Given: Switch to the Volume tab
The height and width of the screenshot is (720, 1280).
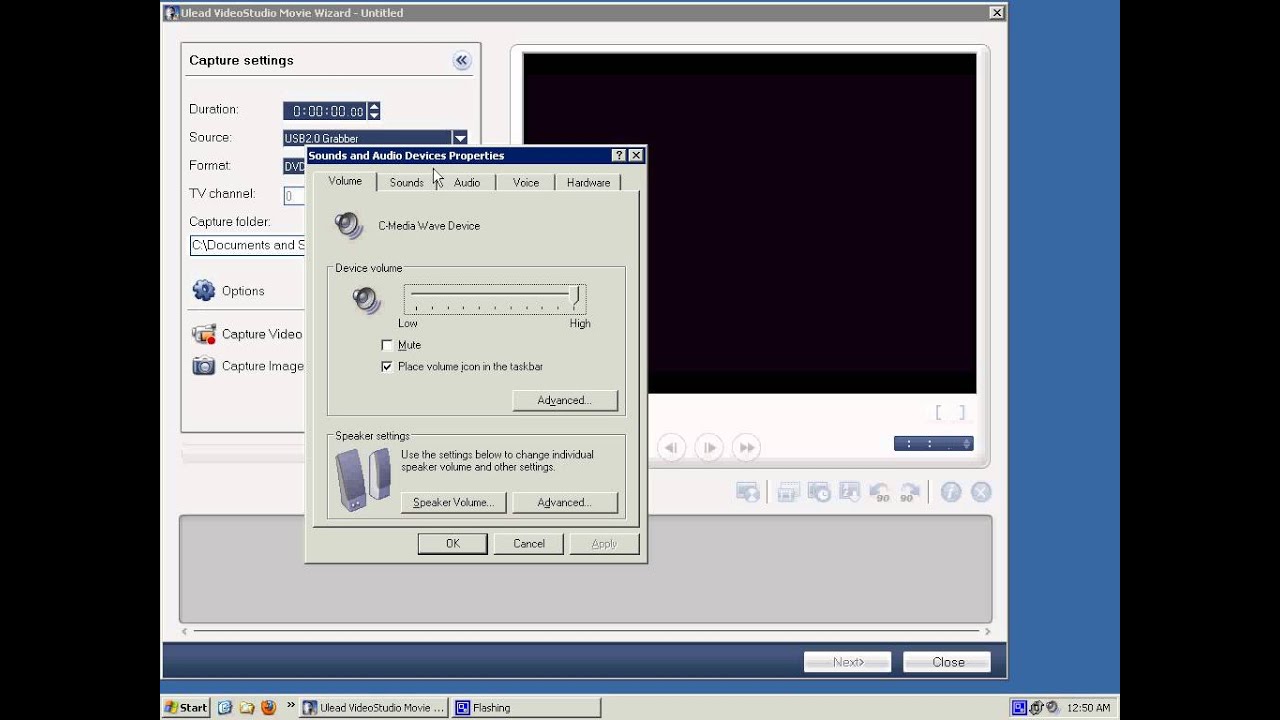Looking at the screenshot, I should 345,181.
